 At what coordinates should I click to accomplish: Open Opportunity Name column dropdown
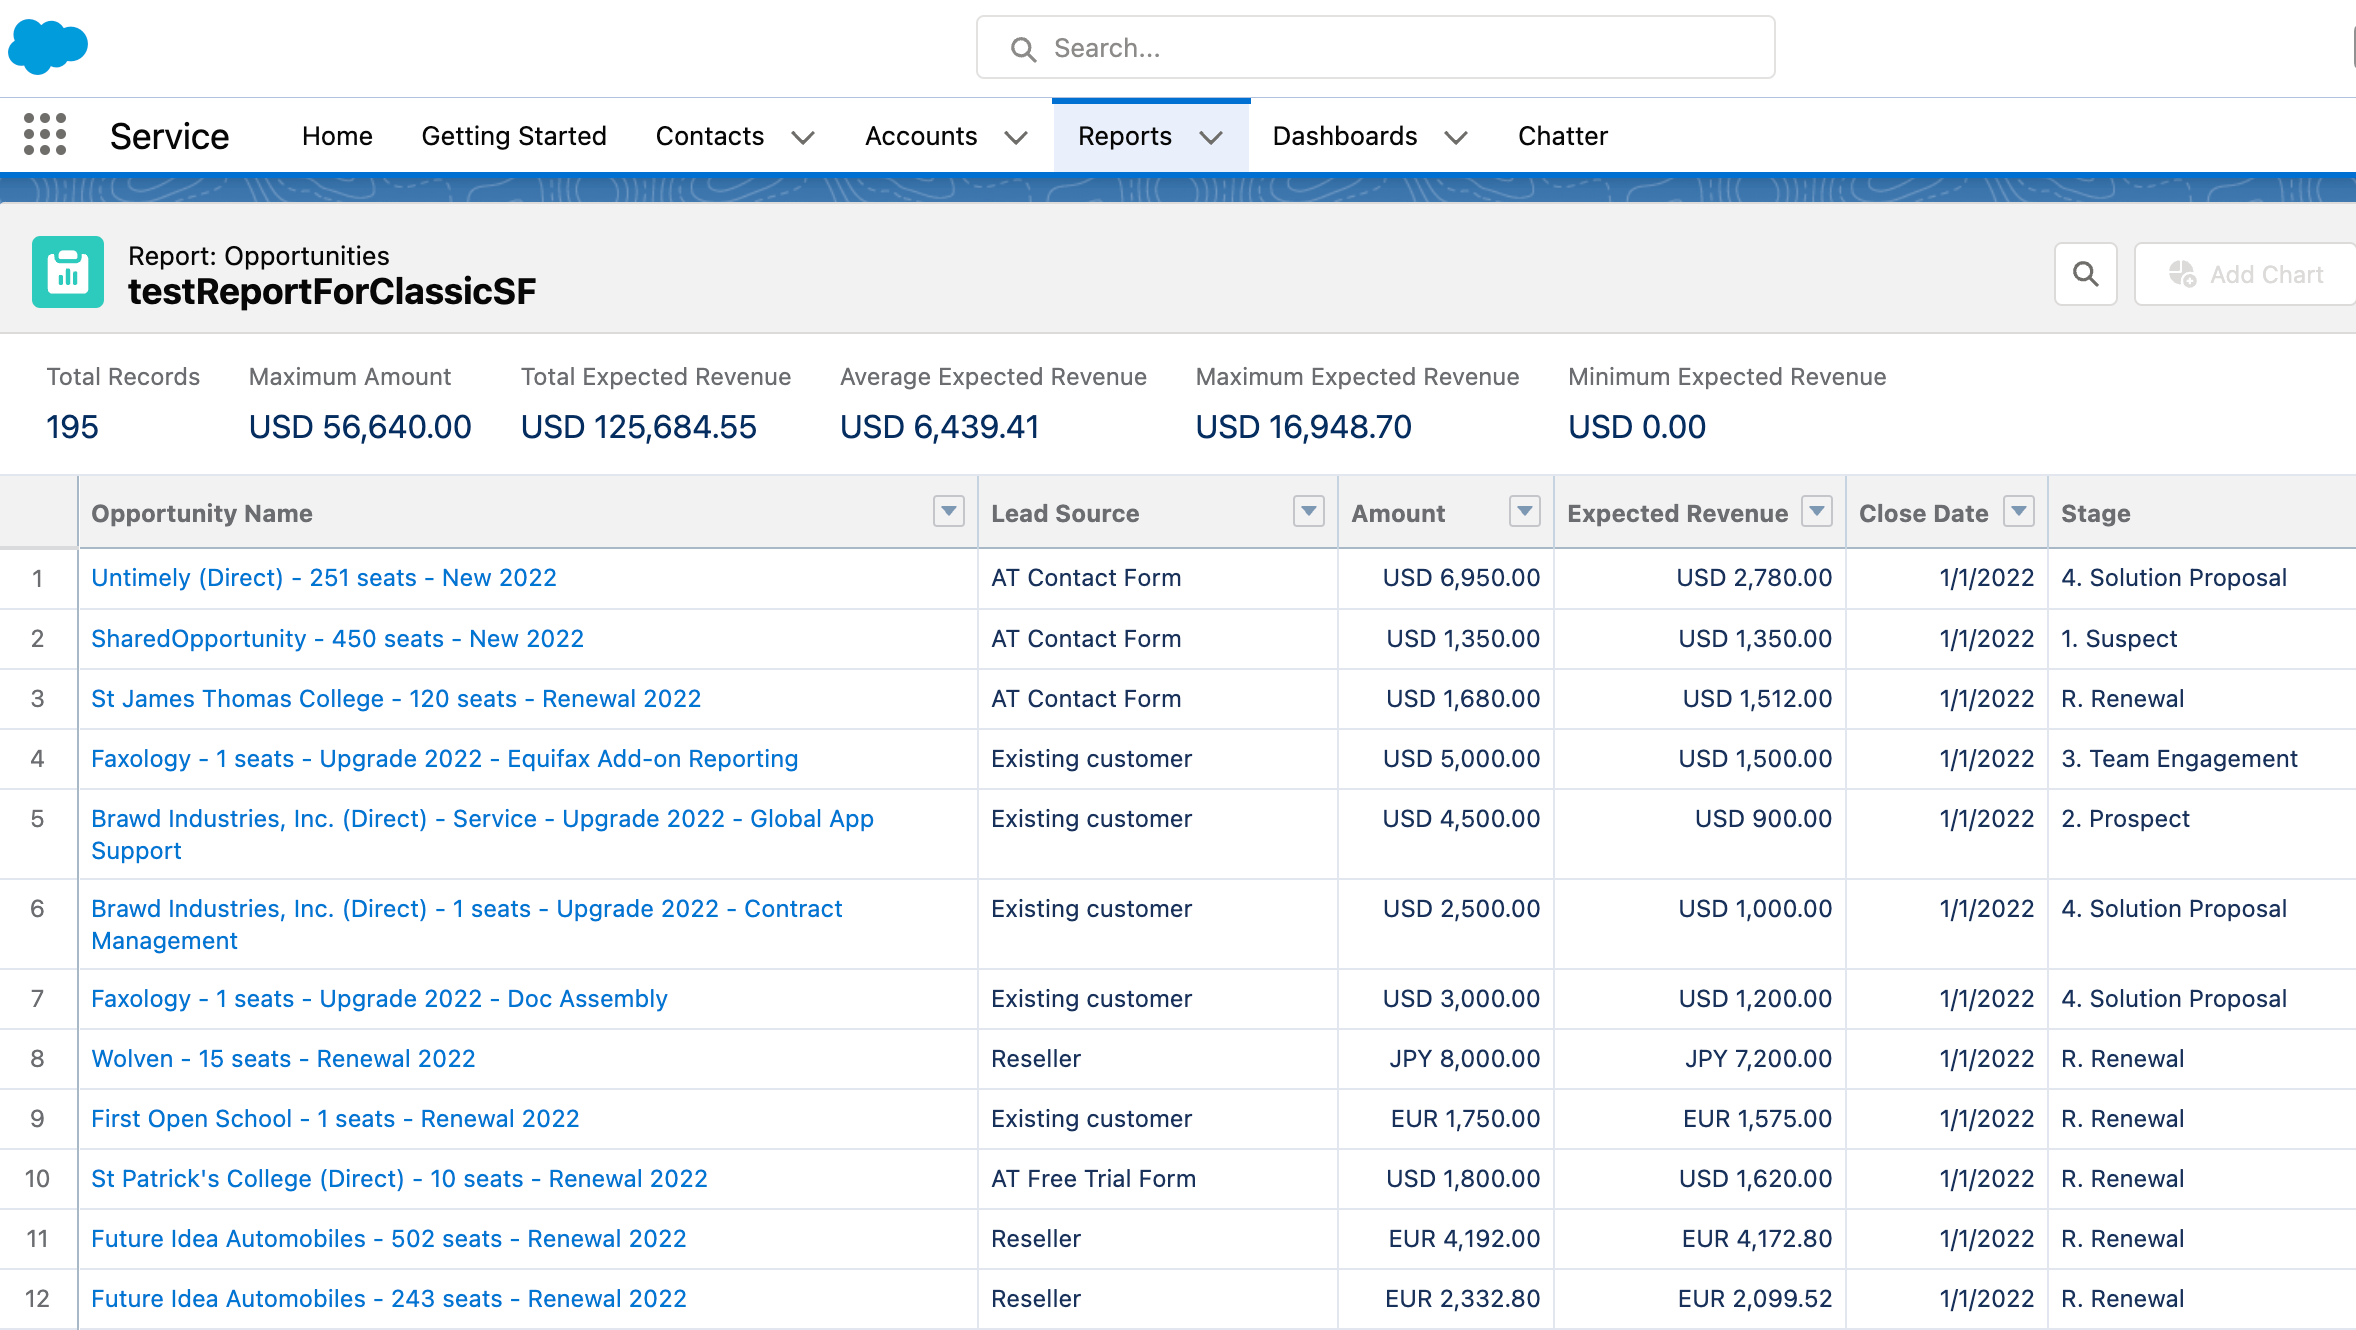pos(948,511)
